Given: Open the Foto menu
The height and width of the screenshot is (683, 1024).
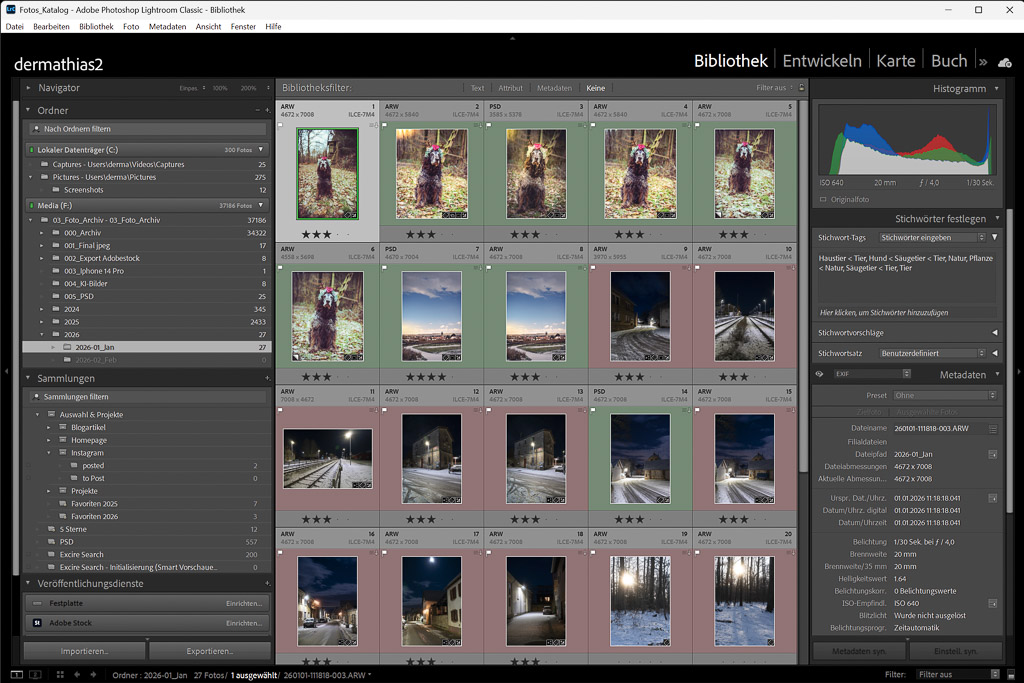Looking at the screenshot, I should tap(133, 26).
